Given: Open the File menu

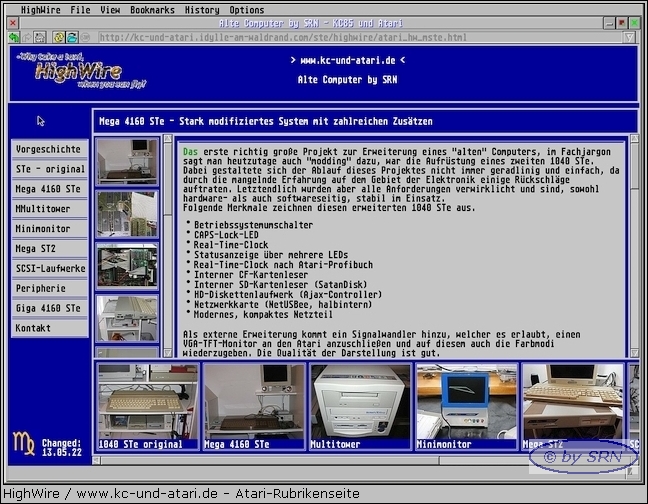Looking at the screenshot, I should click(x=80, y=10).
